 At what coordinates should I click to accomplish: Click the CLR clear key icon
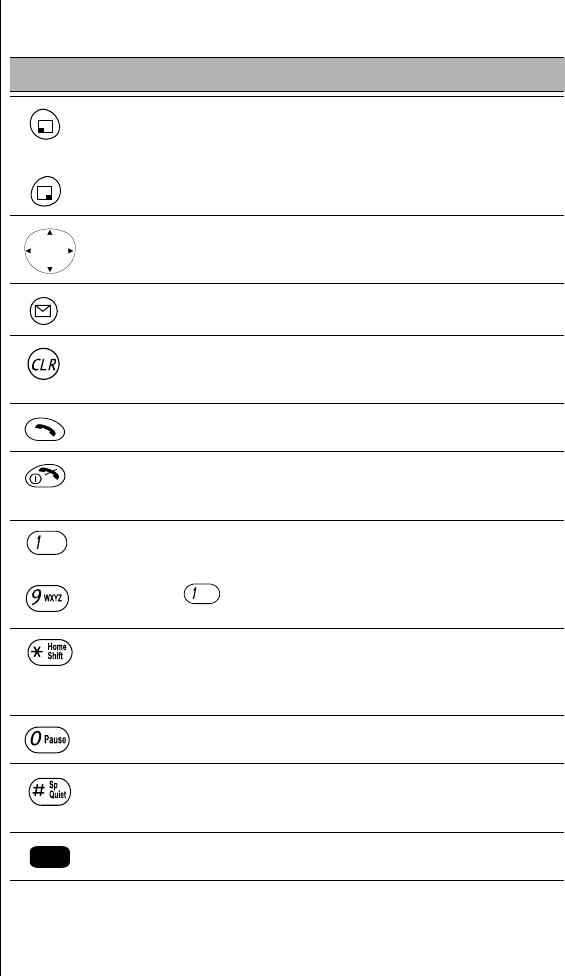[44, 364]
